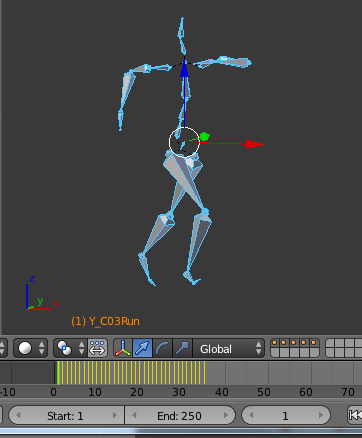Image resolution: width=362 pixels, height=438 pixels.
Task: Toggle the fifth armature layer button
Action: [x=313, y=343]
